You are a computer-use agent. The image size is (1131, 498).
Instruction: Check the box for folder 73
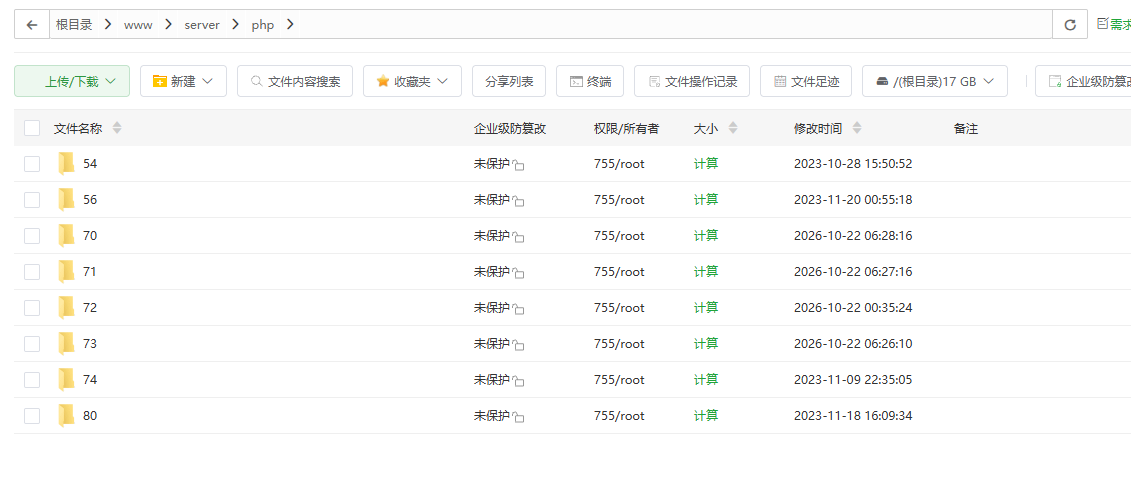[32, 344]
